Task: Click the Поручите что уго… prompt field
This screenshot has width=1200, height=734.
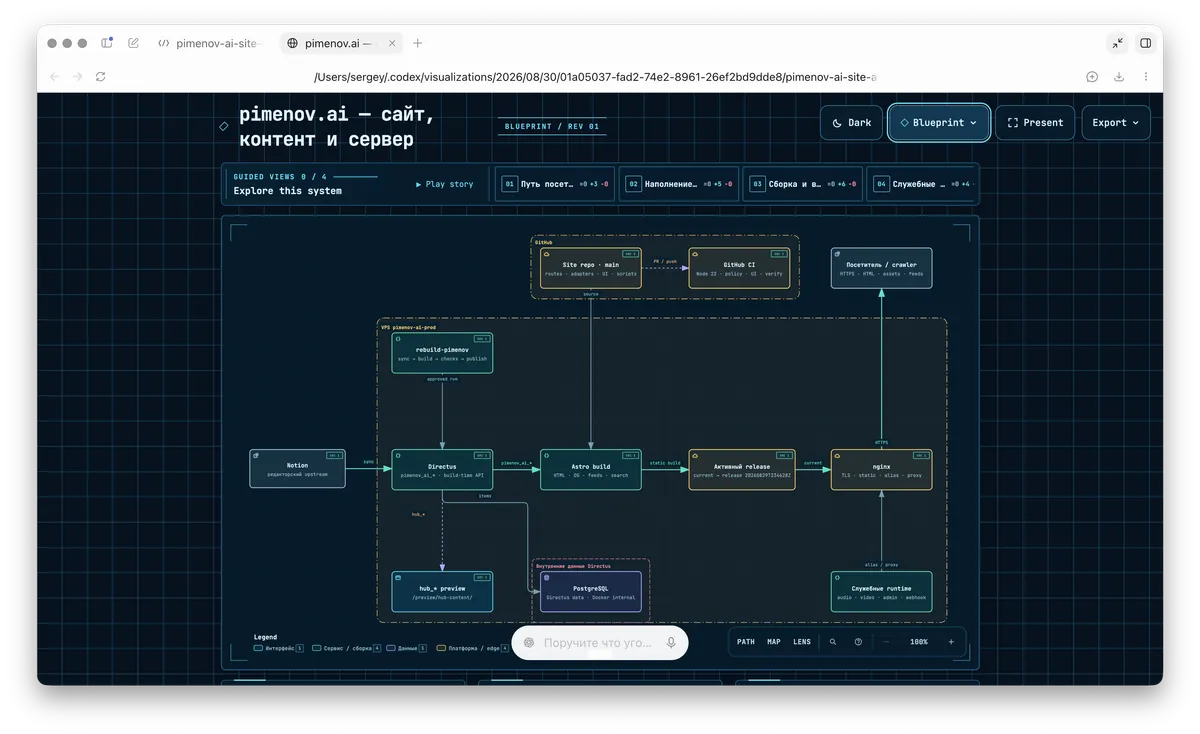Action: 598,643
